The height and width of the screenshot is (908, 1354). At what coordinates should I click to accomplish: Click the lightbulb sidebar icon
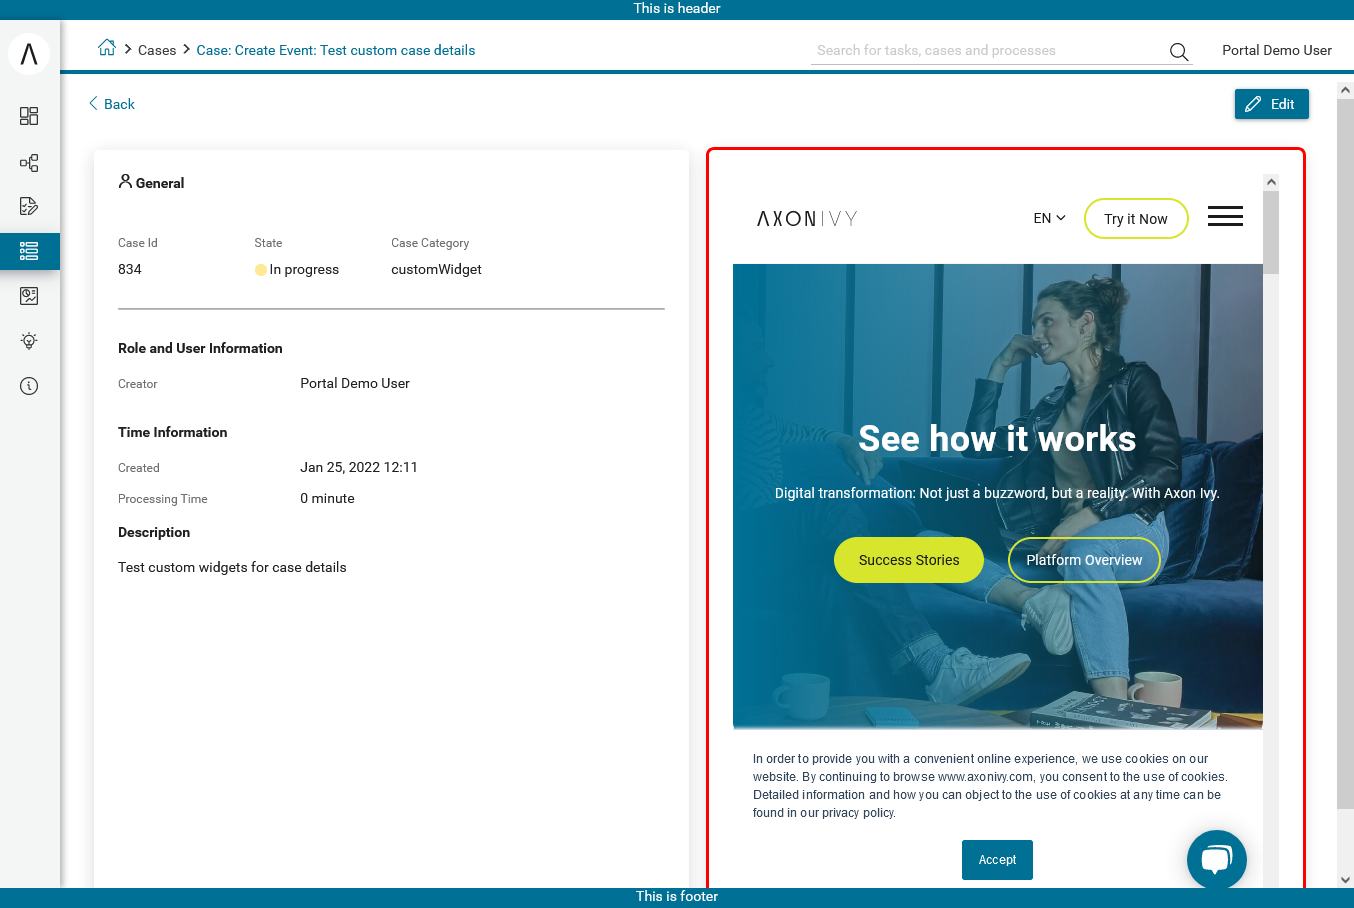[29, 341]
